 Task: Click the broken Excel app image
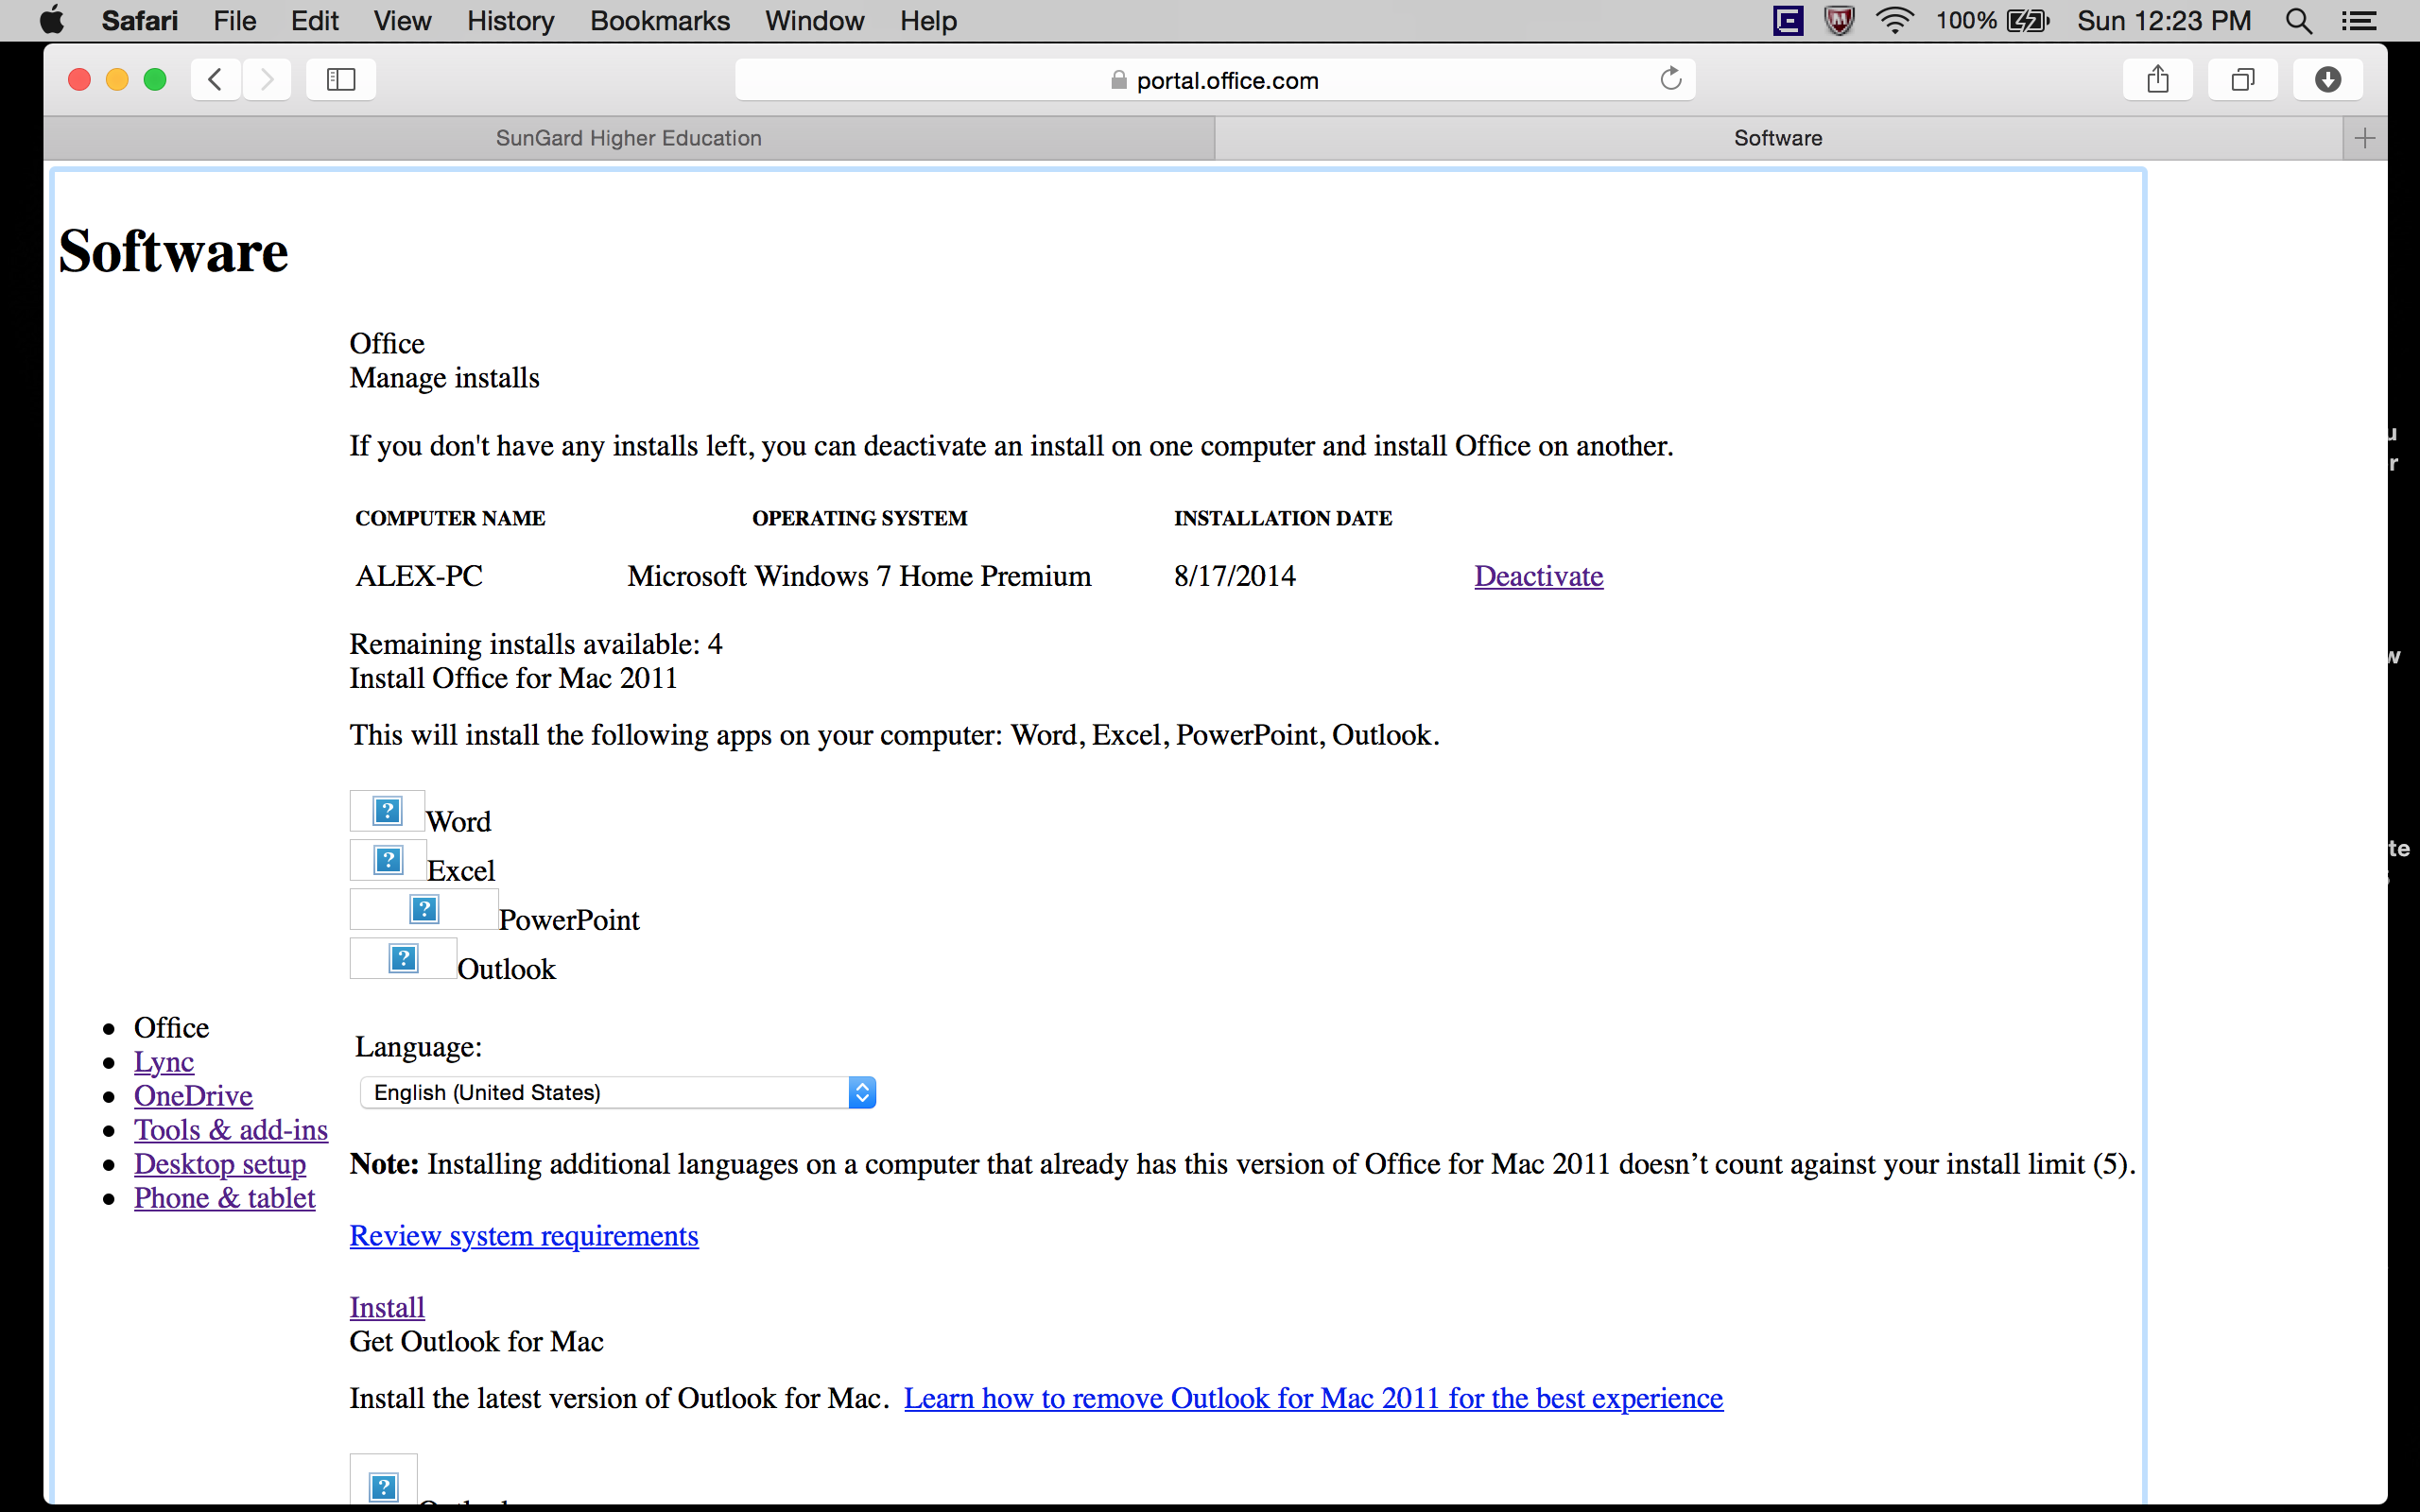pos(386,859)
